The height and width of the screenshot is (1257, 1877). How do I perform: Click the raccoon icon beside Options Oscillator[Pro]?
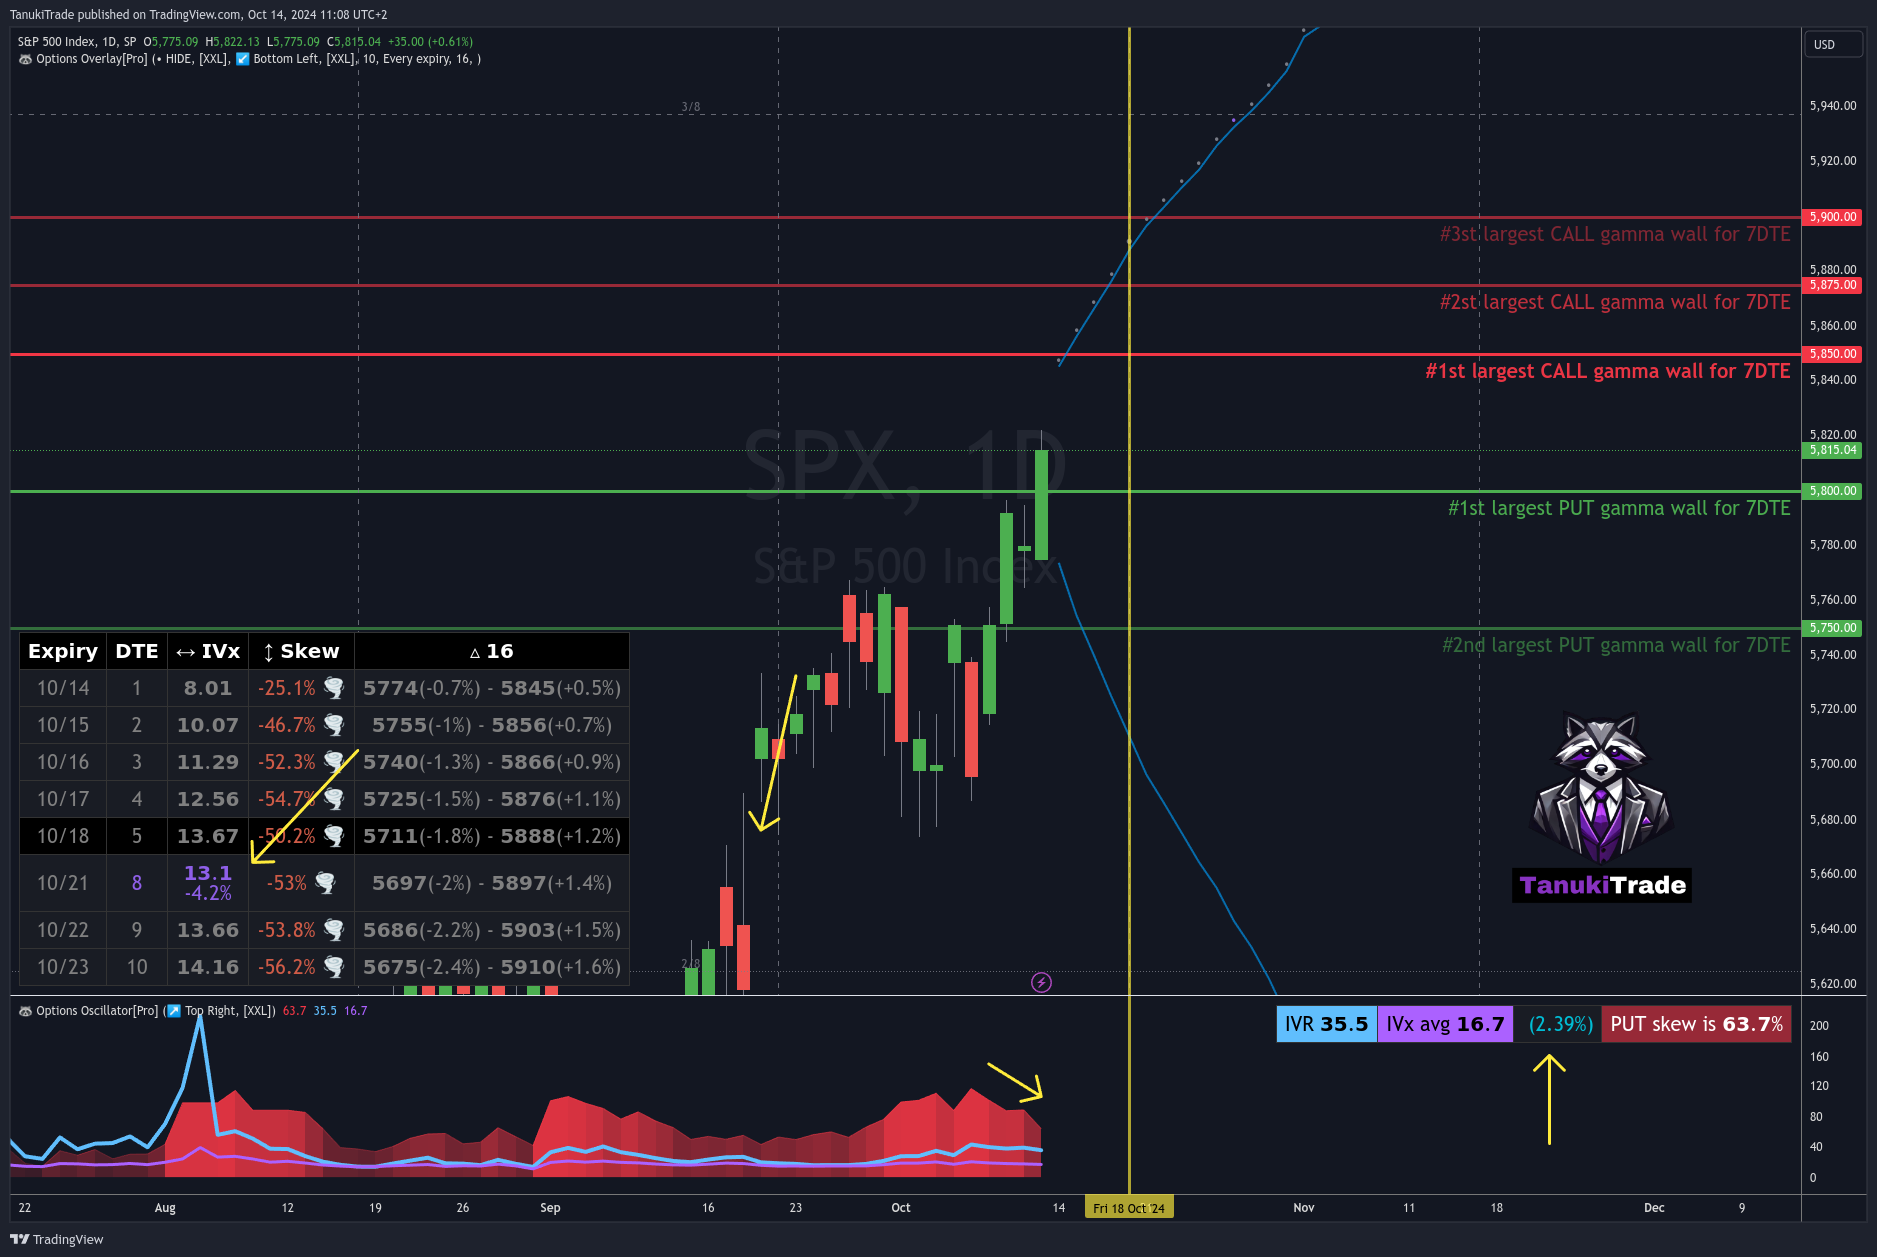pos(26,1011)
